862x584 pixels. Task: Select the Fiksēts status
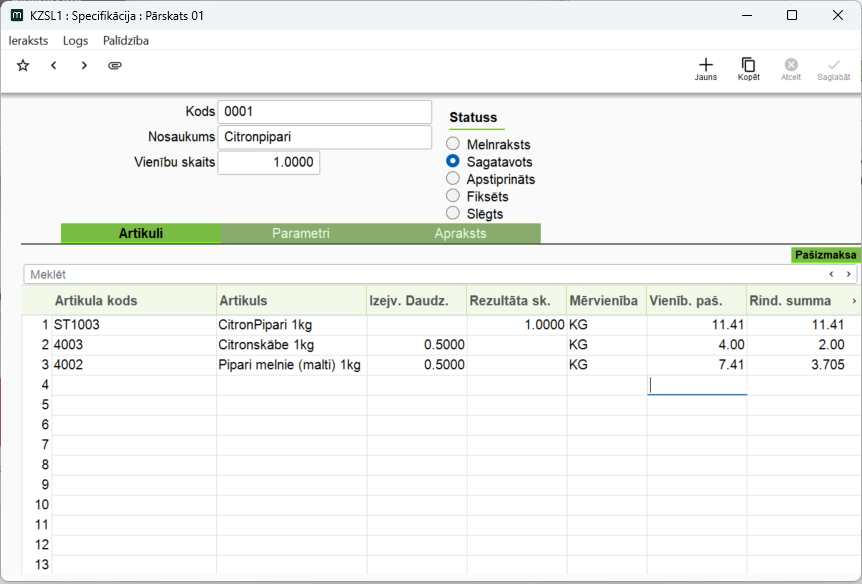click(x=453, y=196)
